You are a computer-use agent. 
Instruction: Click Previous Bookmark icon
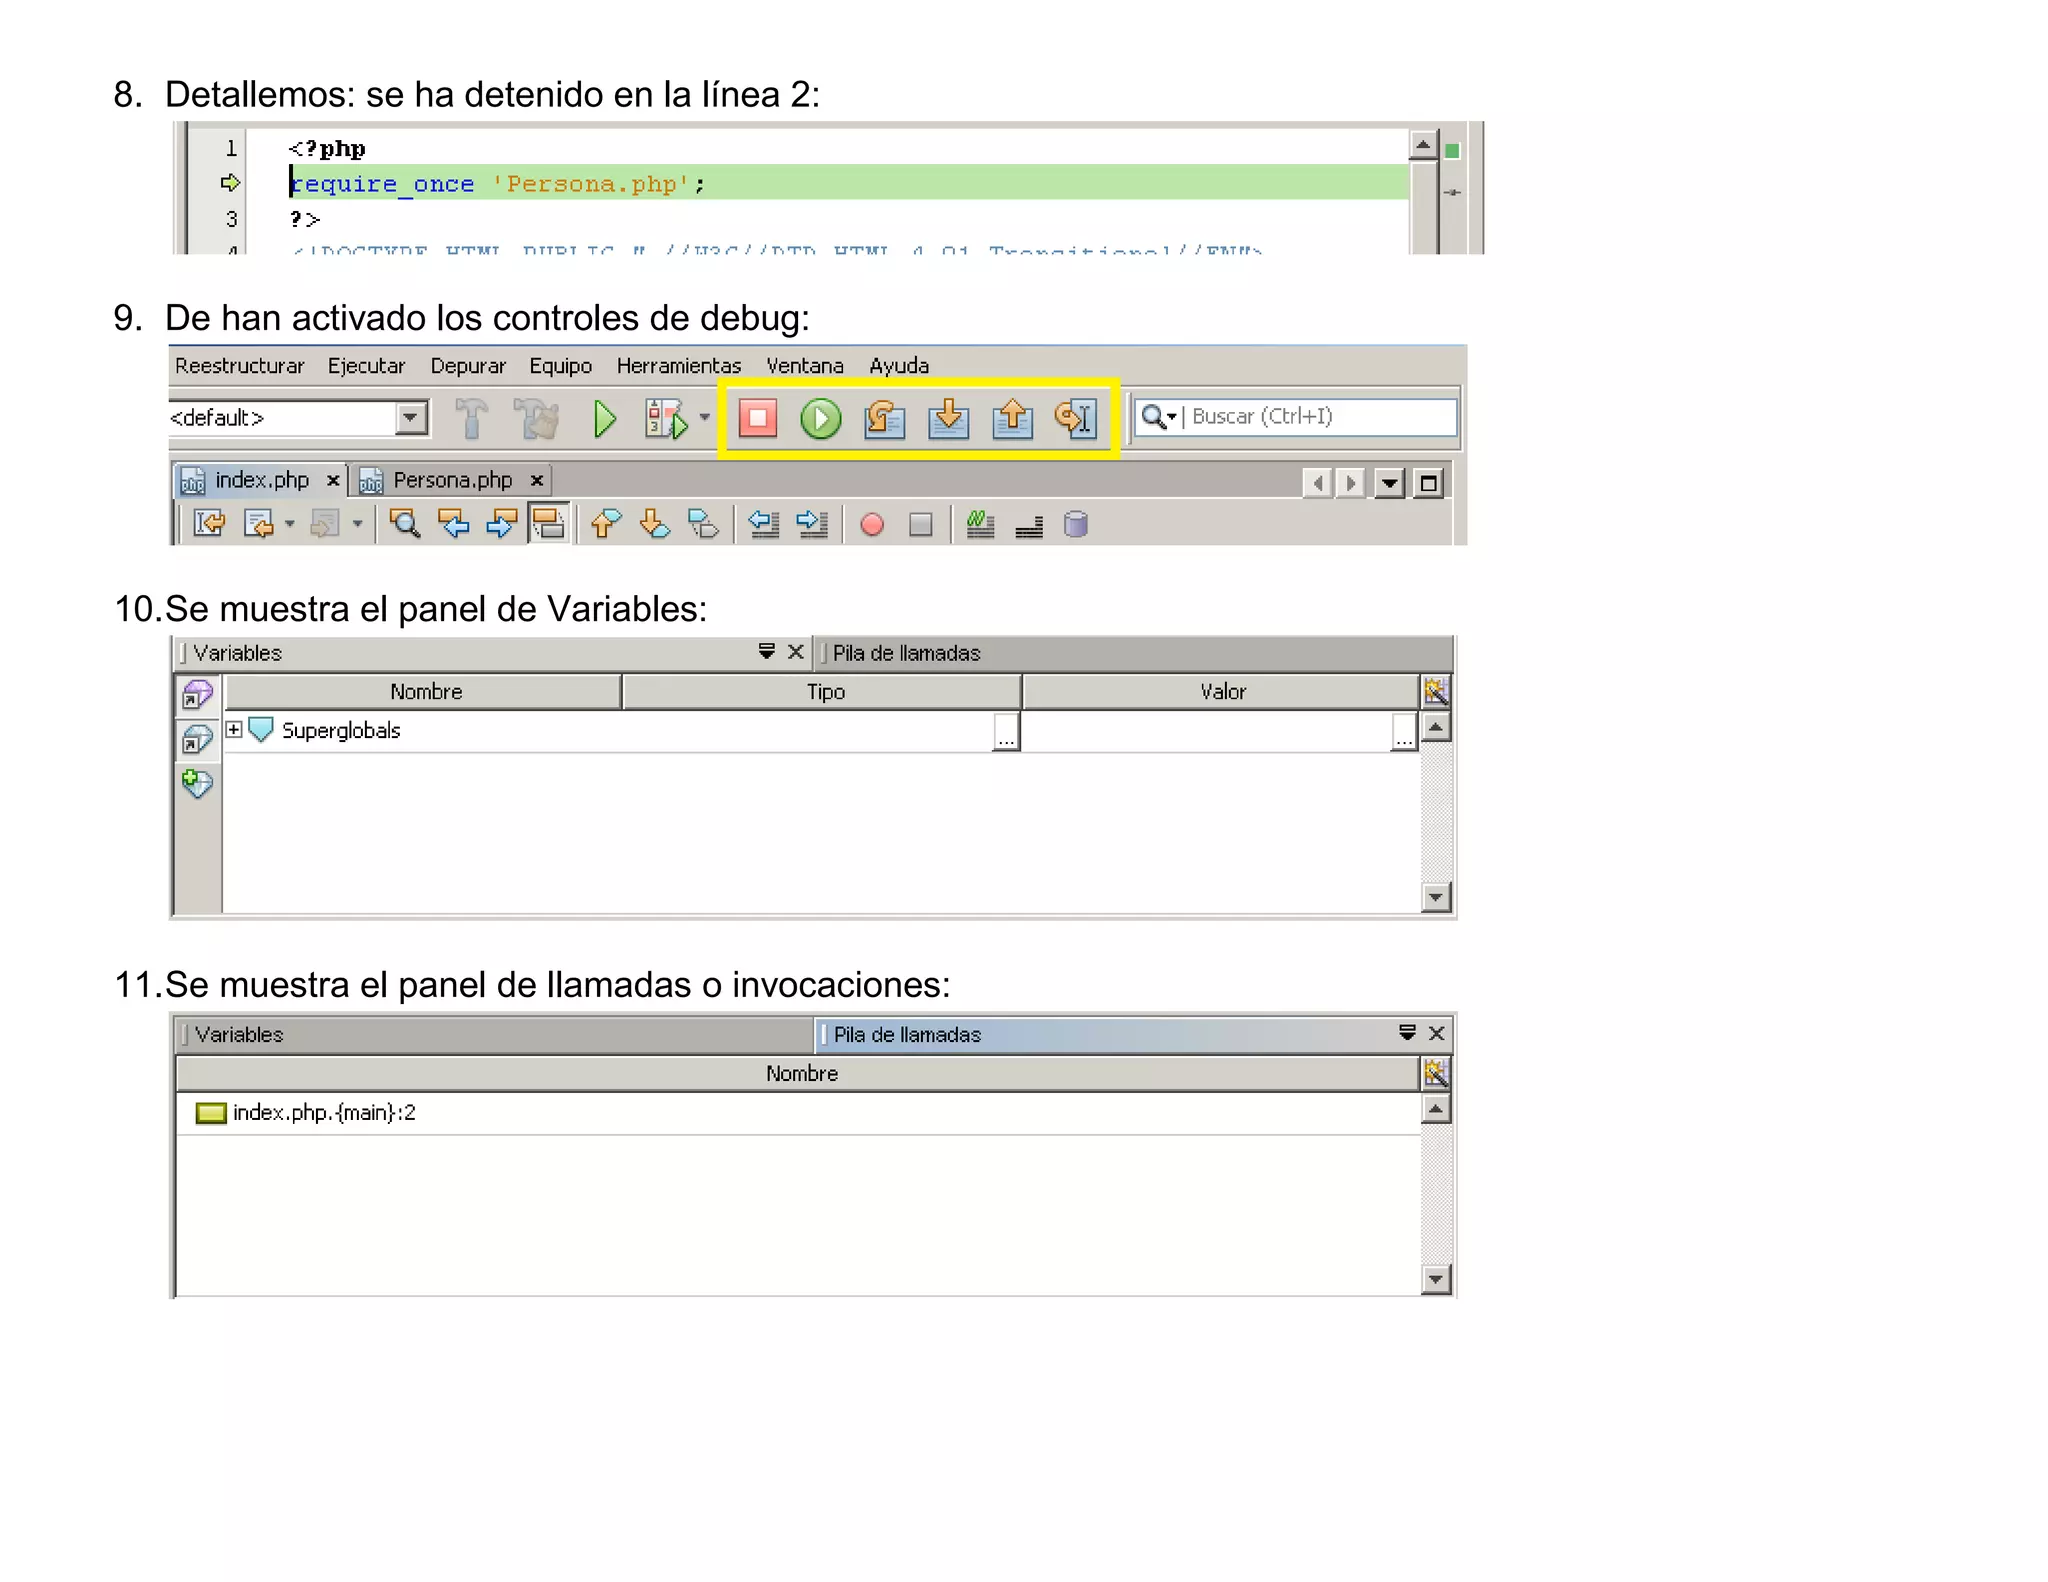[605, 524]
